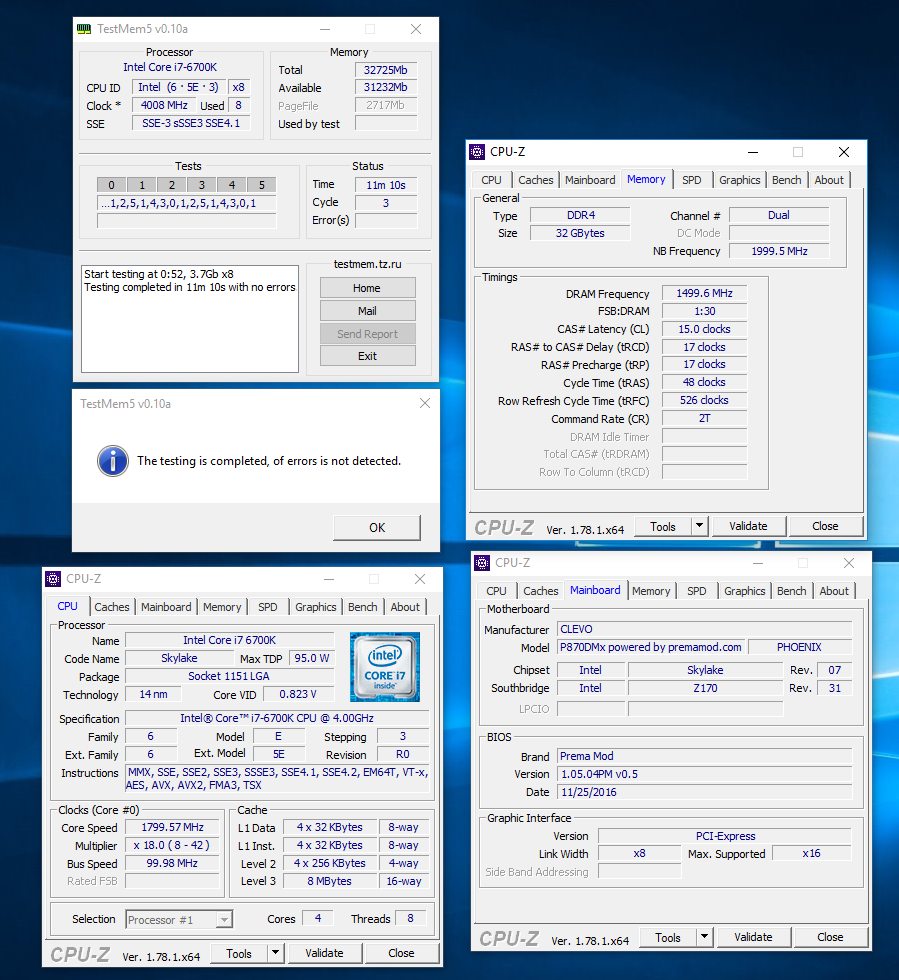Click Specification field i7-6700K CPU
Screen dimensions: 899x980
click(277, 719)
